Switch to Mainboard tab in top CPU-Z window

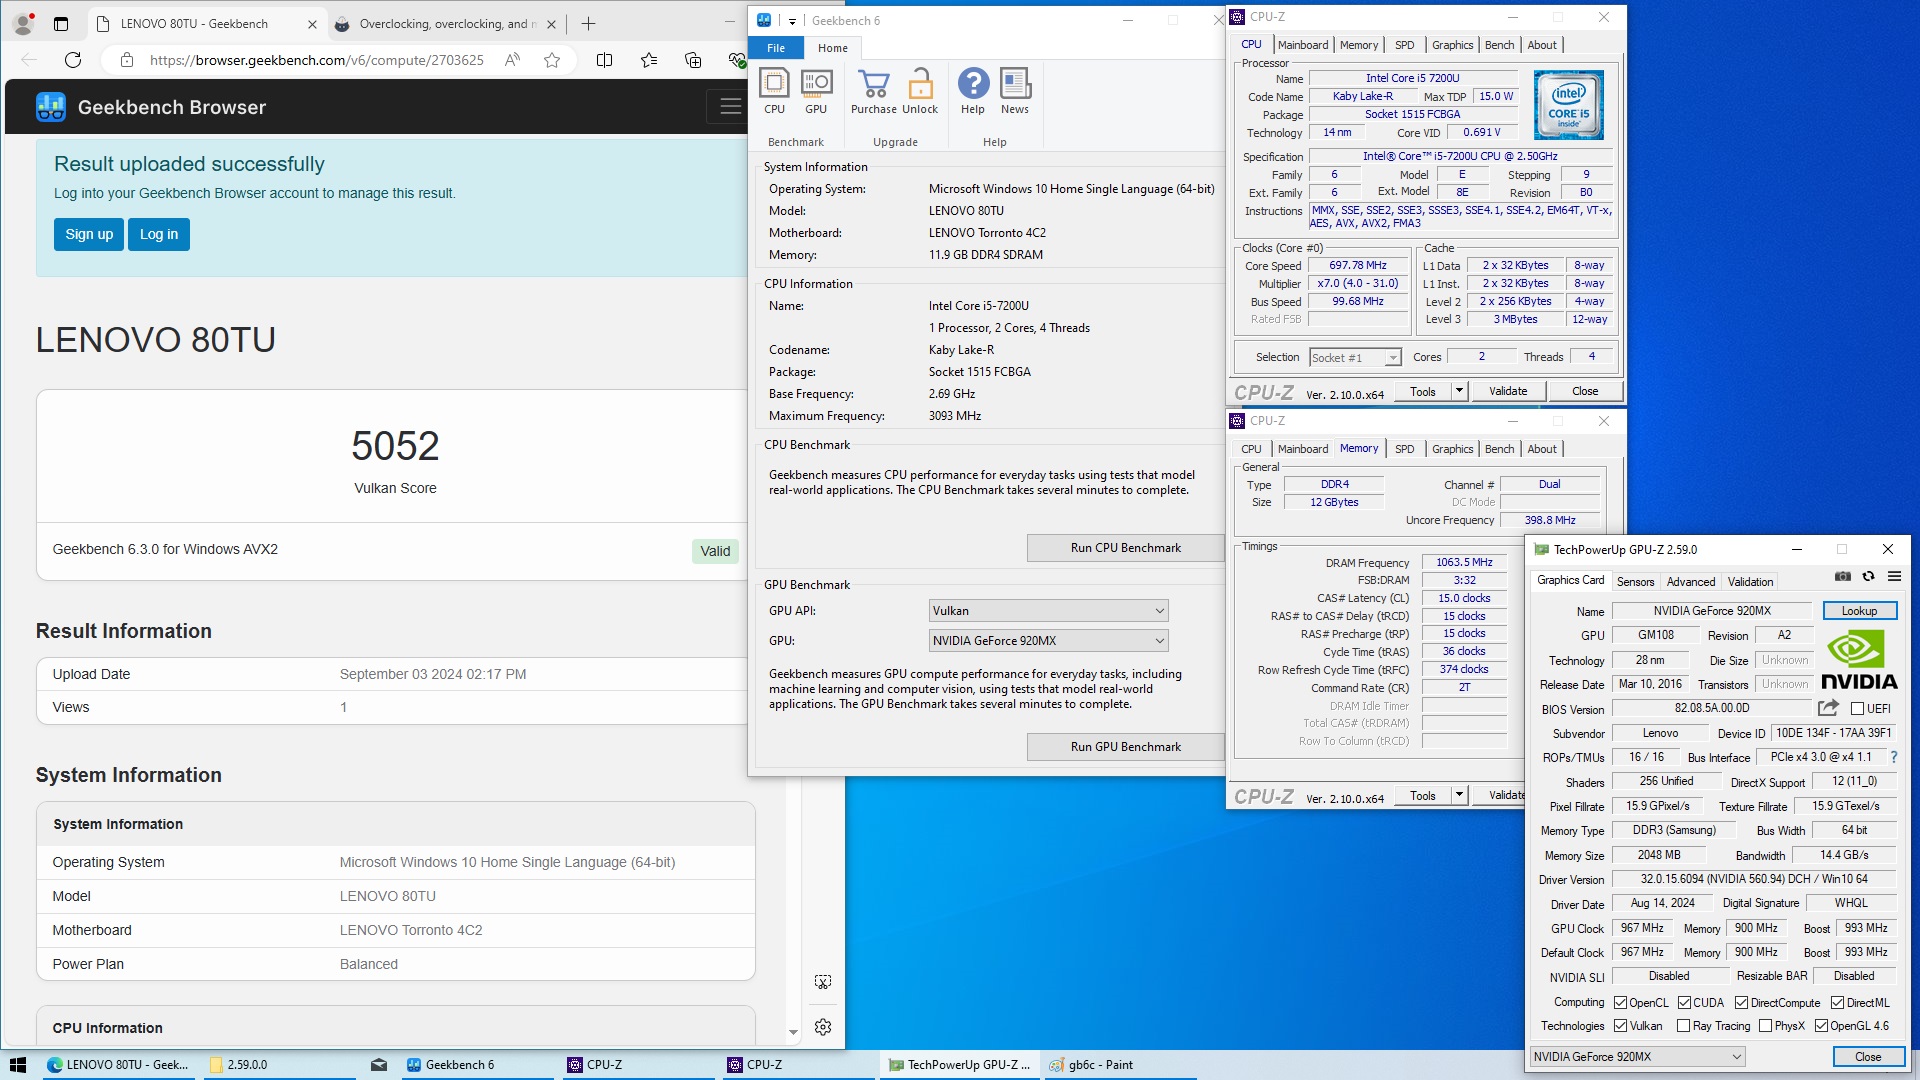1303,45
